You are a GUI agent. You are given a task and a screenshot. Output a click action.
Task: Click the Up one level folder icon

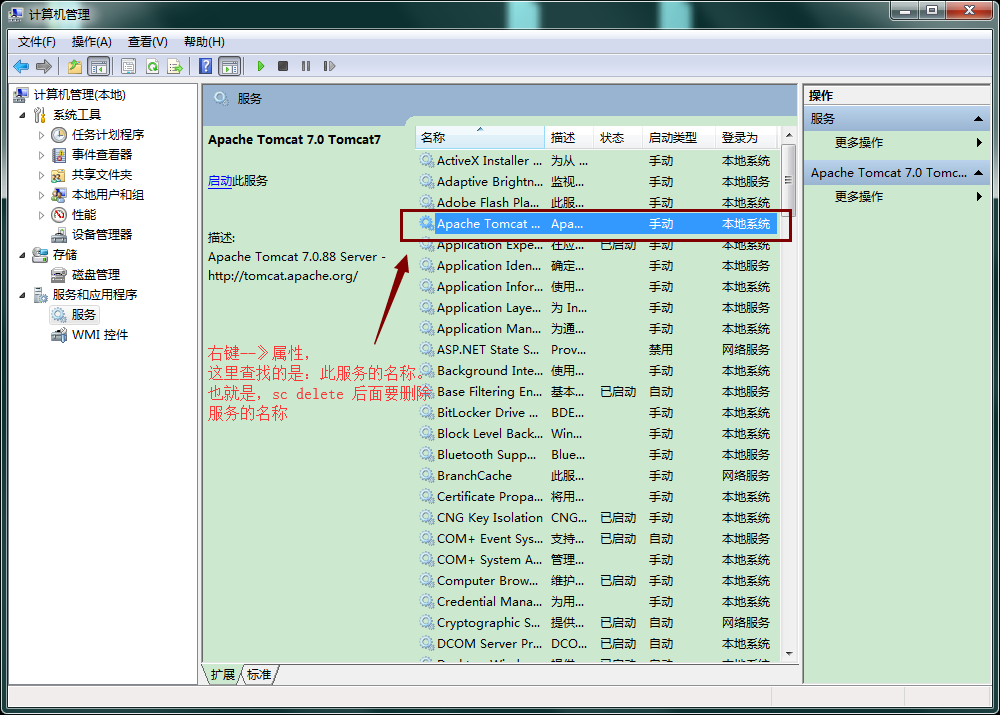click(75, 66)
